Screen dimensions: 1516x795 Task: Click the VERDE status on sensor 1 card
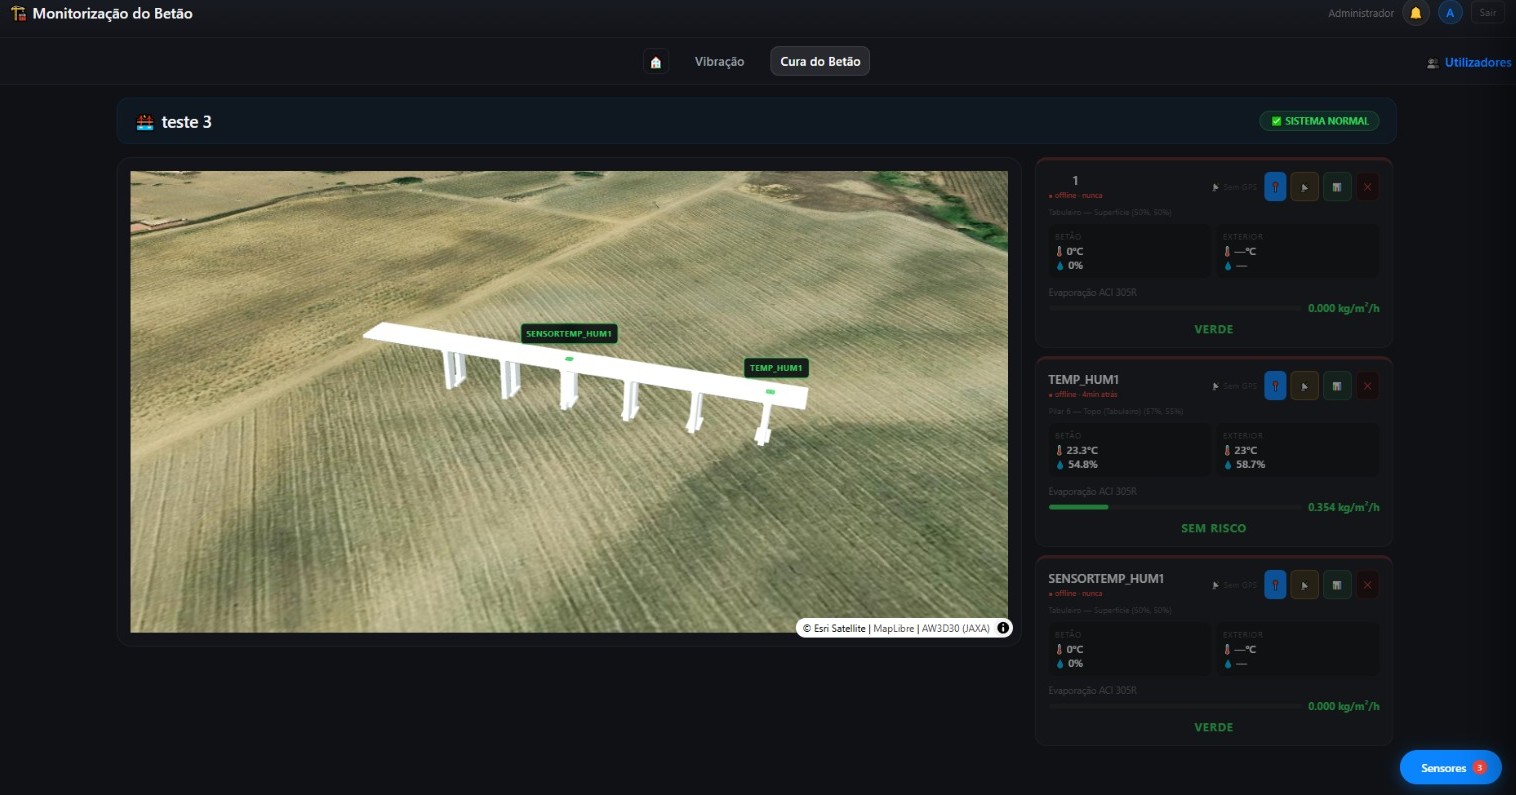tap(1214, 329)
